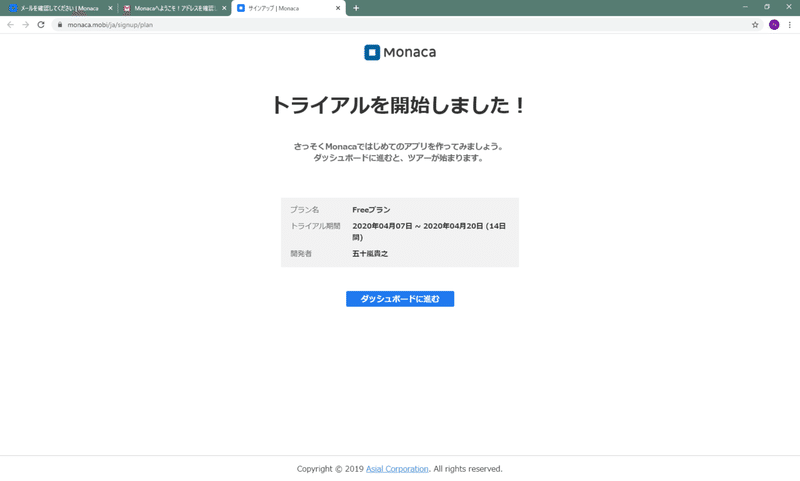
Task: Switch to the Monacaへようこそ tab
Action: [174, 8]
